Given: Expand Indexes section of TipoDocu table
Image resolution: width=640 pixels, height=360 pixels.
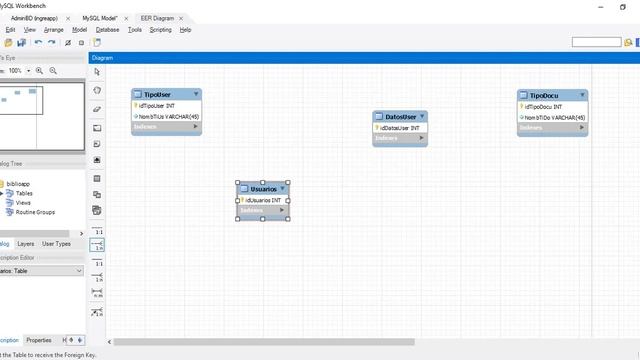Looking at the screenshot, I should pos(582,127).
